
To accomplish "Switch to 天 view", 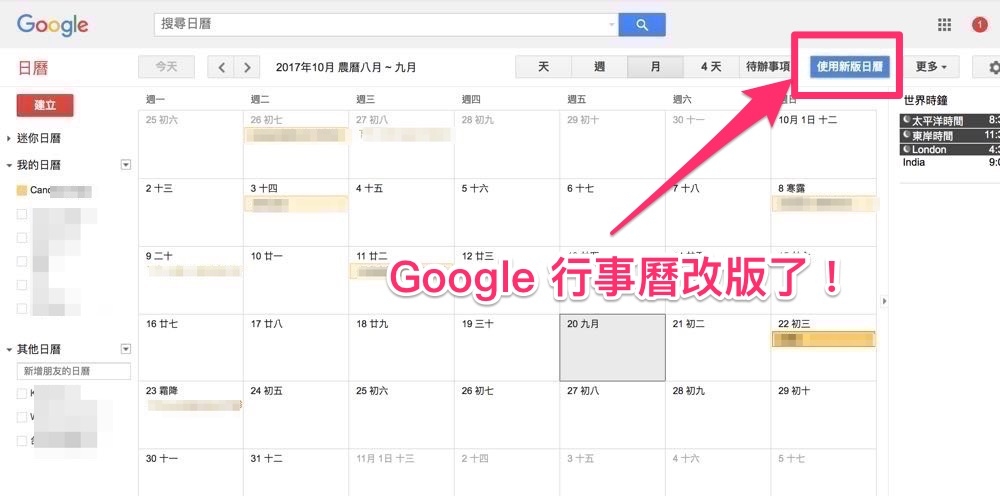I will (x=543, y=67).
